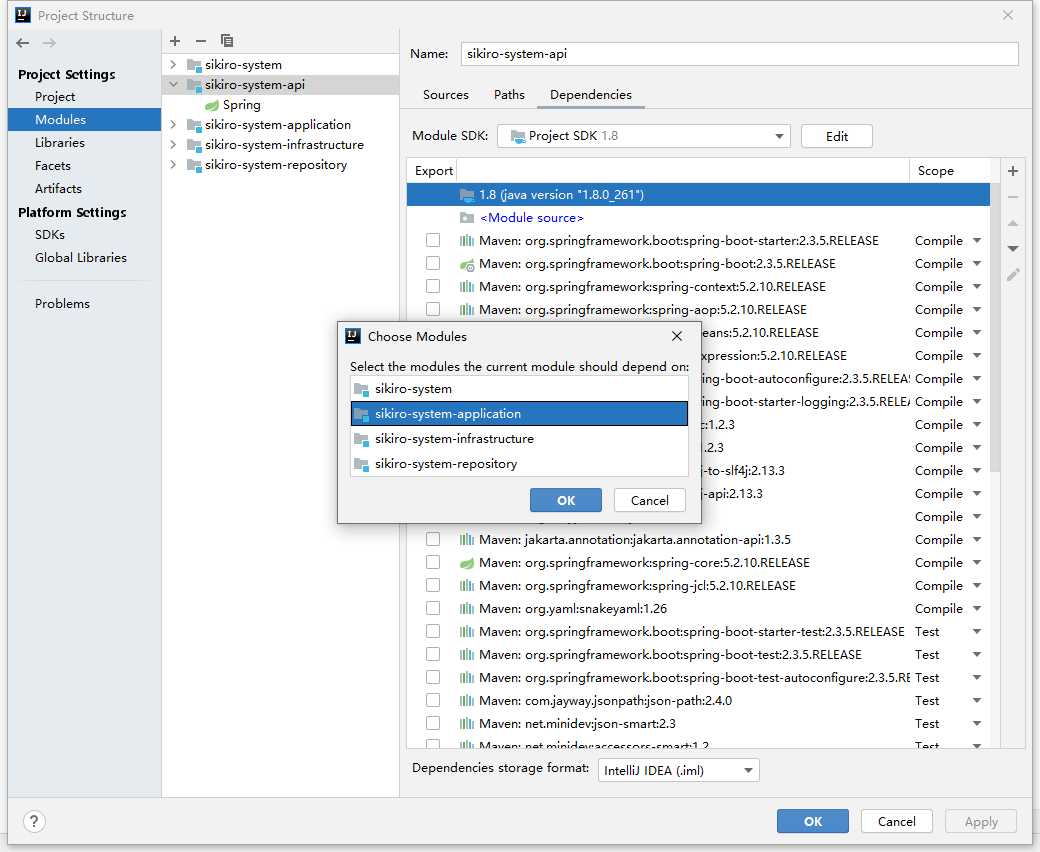Screen dimensions: 1040x852
Task: Close the Choose Modules dialog
Action: (677, 336)
